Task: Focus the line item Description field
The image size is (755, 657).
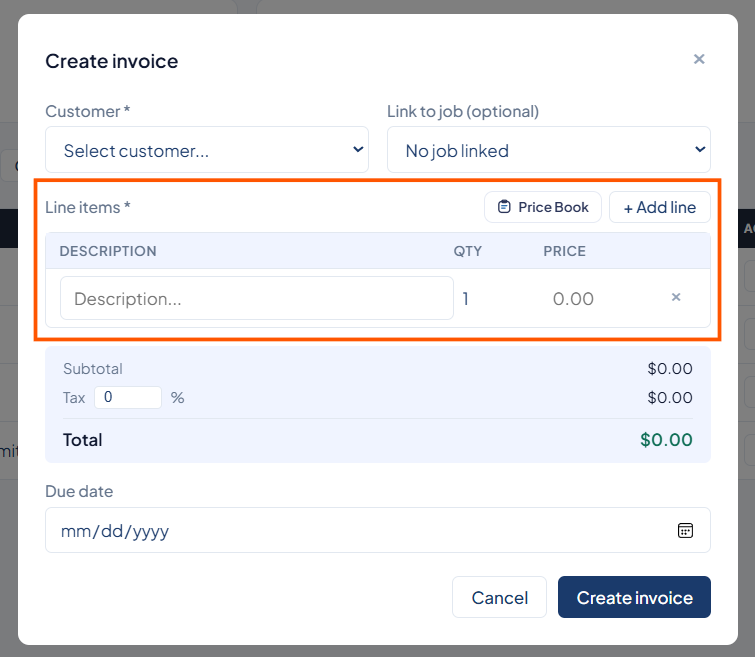Action: [257, 298]
